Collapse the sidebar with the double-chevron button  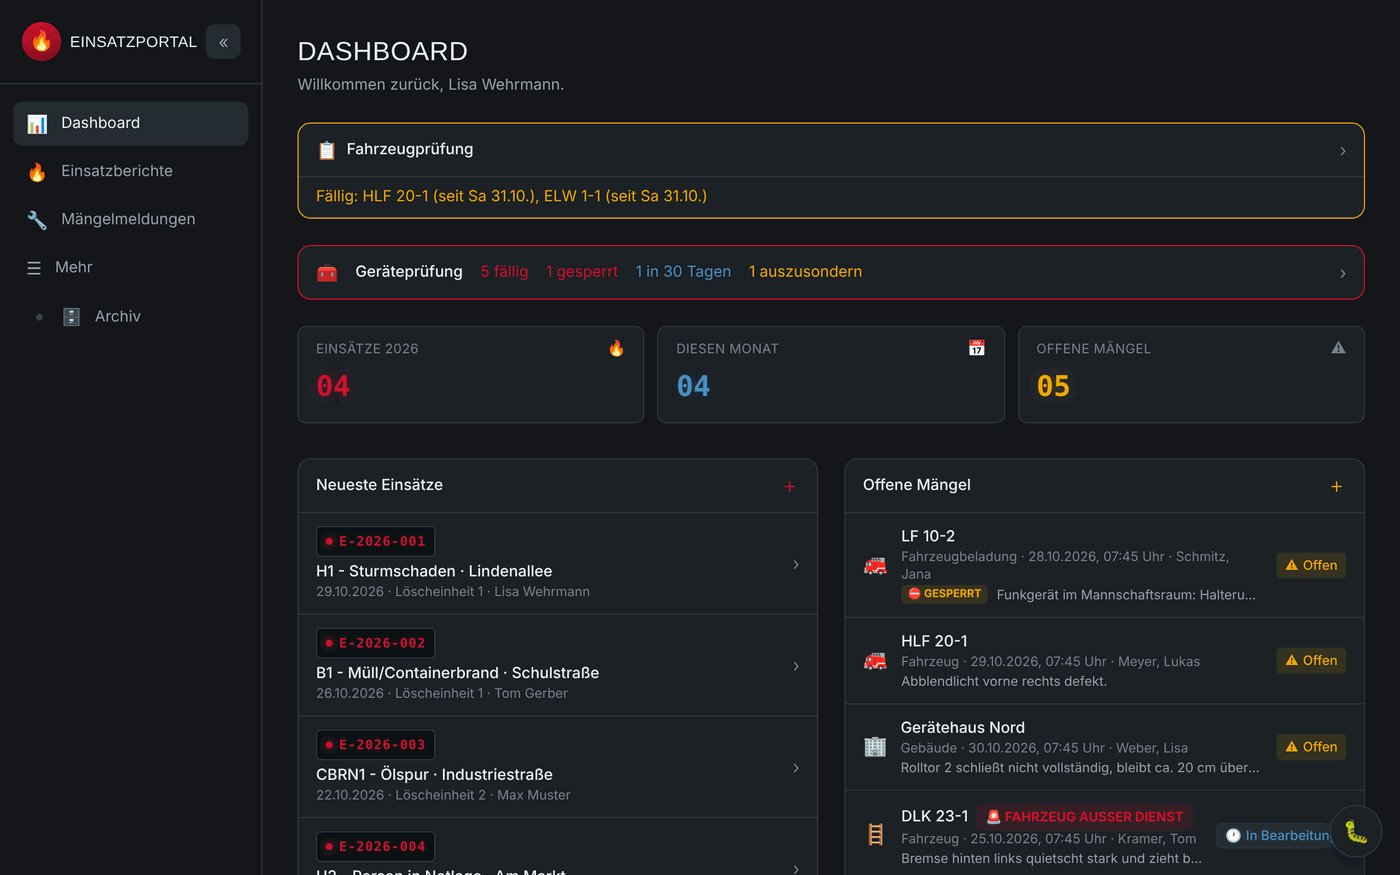point(223,42)
